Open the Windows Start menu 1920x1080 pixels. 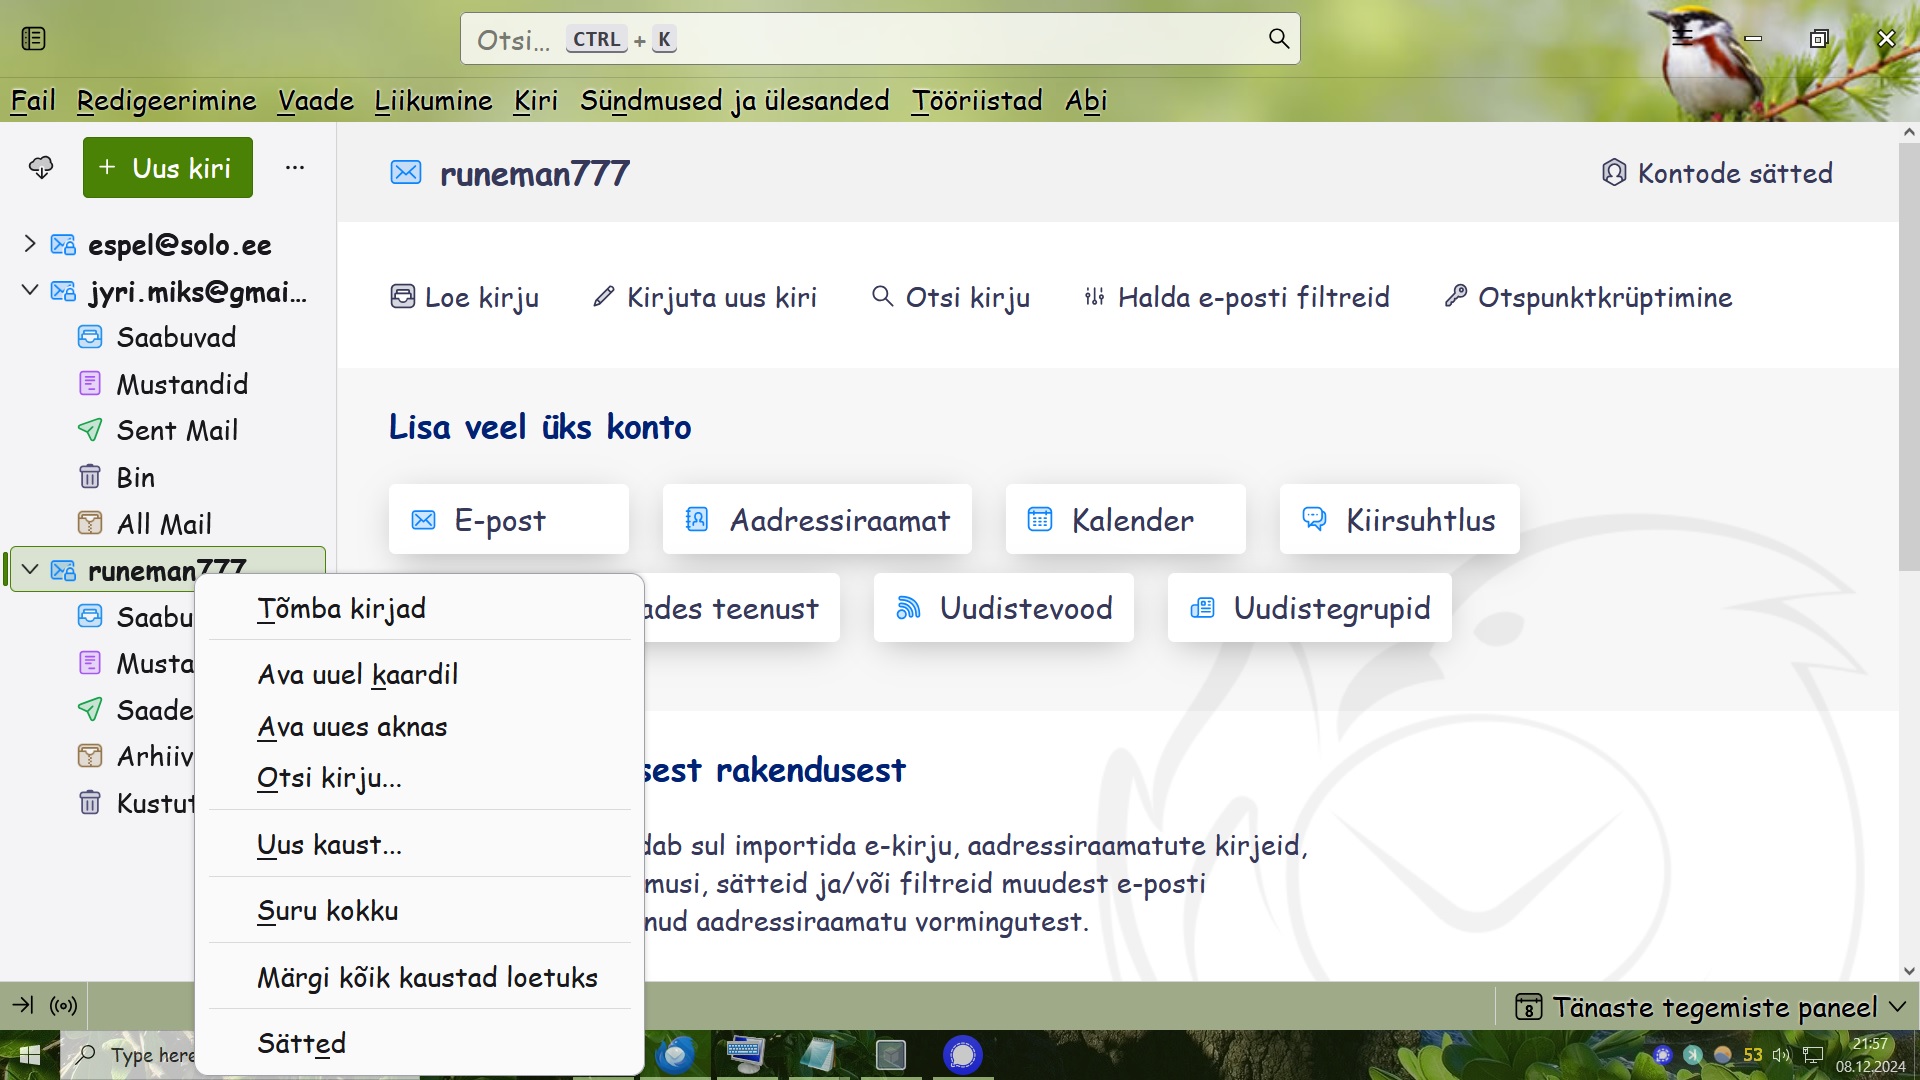(30, 1055)
